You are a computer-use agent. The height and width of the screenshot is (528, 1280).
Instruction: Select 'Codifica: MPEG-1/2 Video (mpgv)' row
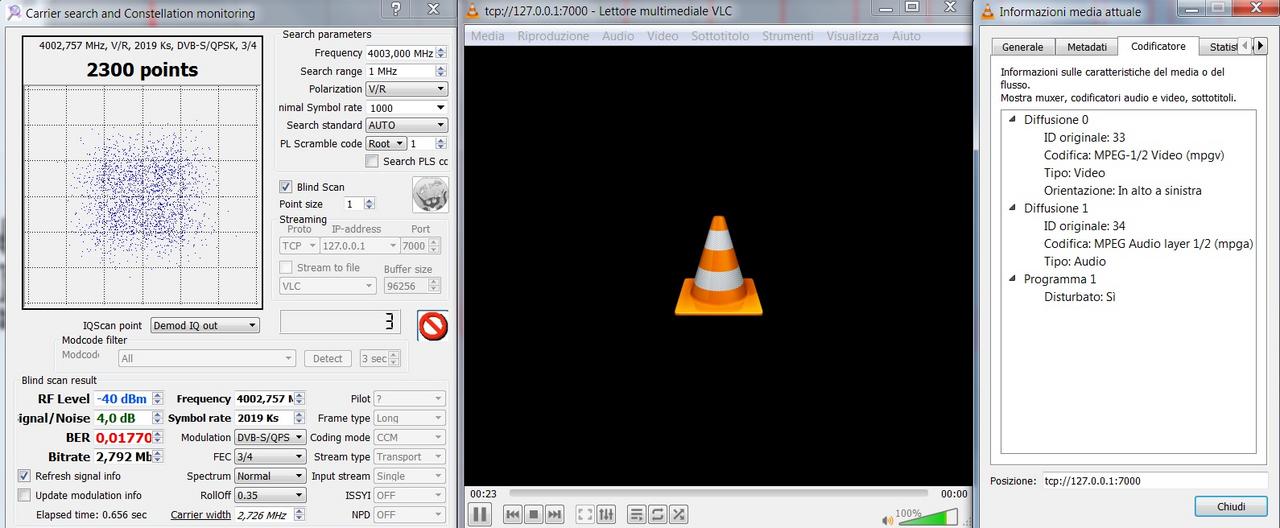[x=1134, y=155]
